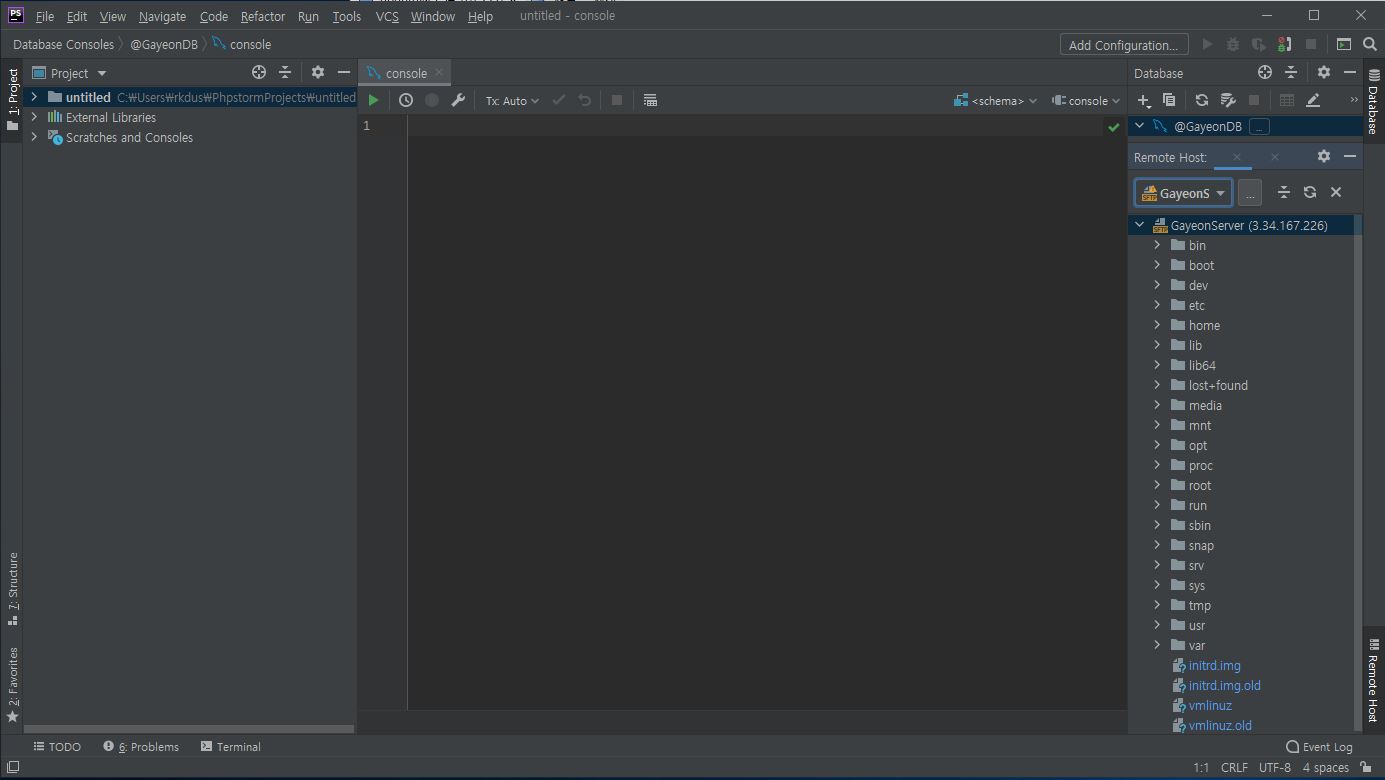Click the Add Configuration... button
Image resolution: width=1385 pixels, height=780 pixels.
tap(1123, 45)
